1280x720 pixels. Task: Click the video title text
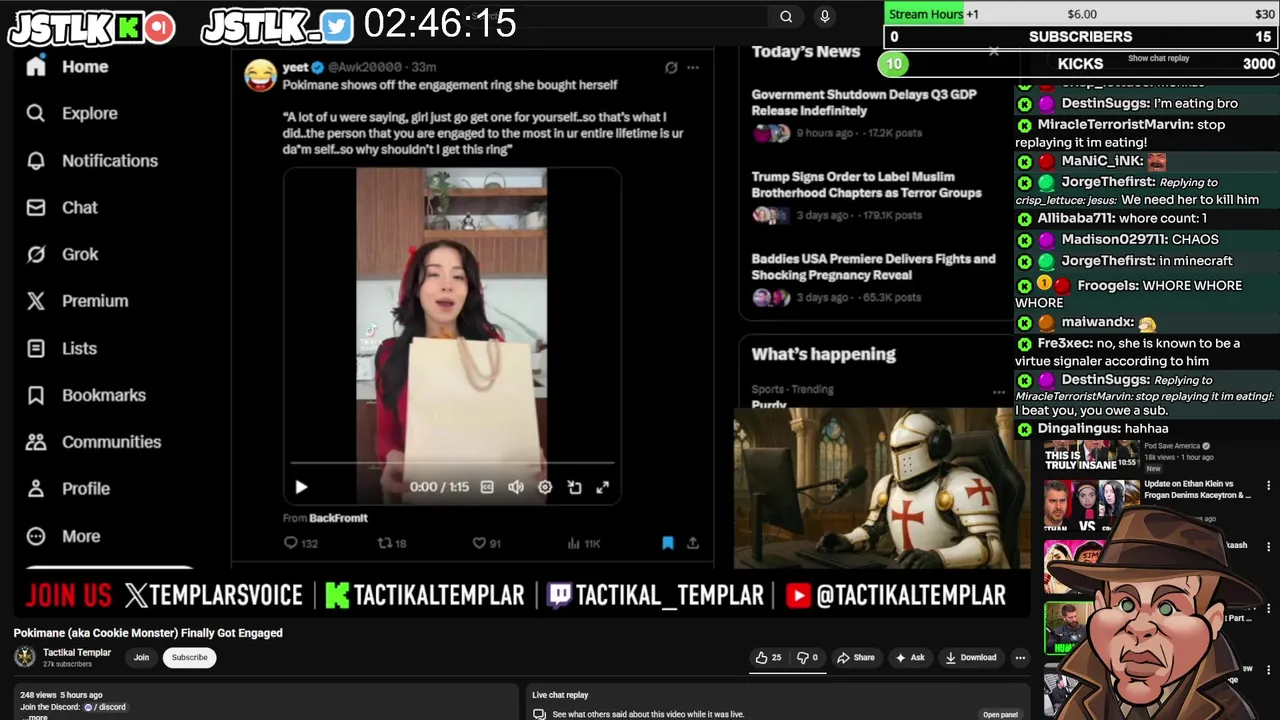(x=148, y=633)
